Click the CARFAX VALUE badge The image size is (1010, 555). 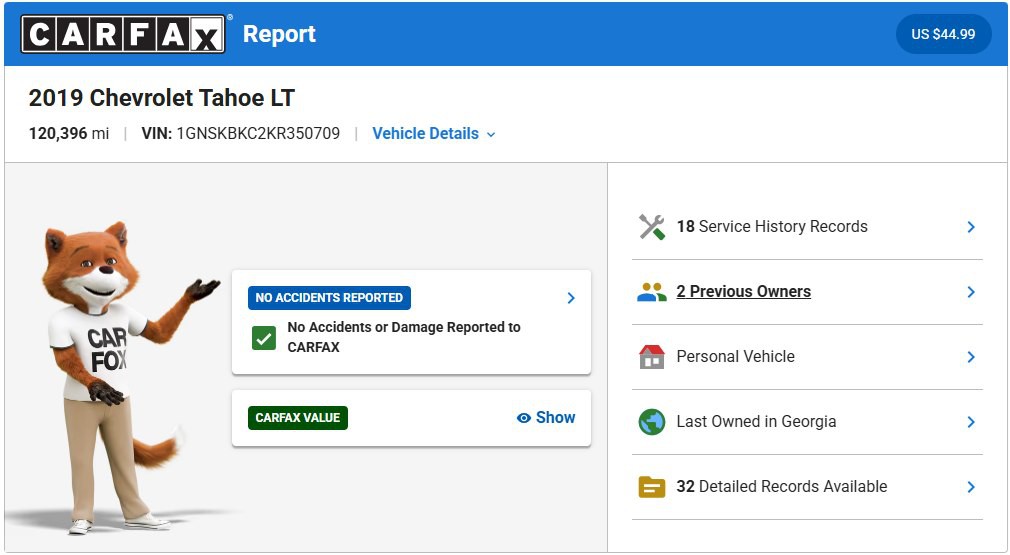coord(298,417)
